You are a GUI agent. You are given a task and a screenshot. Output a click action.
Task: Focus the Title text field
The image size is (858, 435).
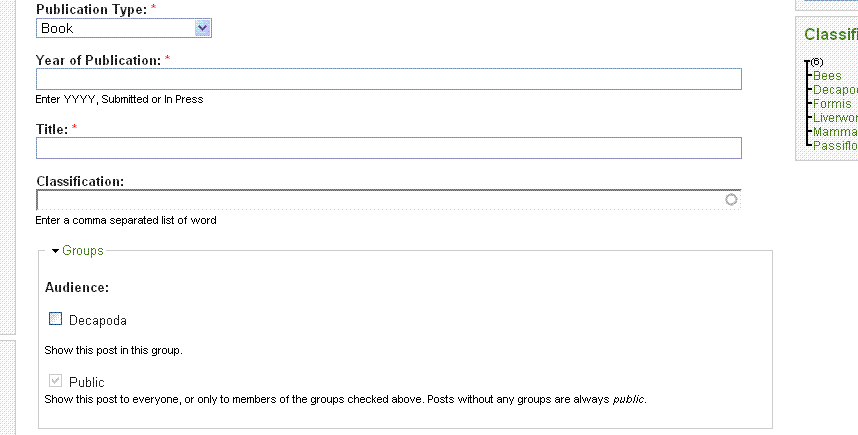[x=389, y=148]
